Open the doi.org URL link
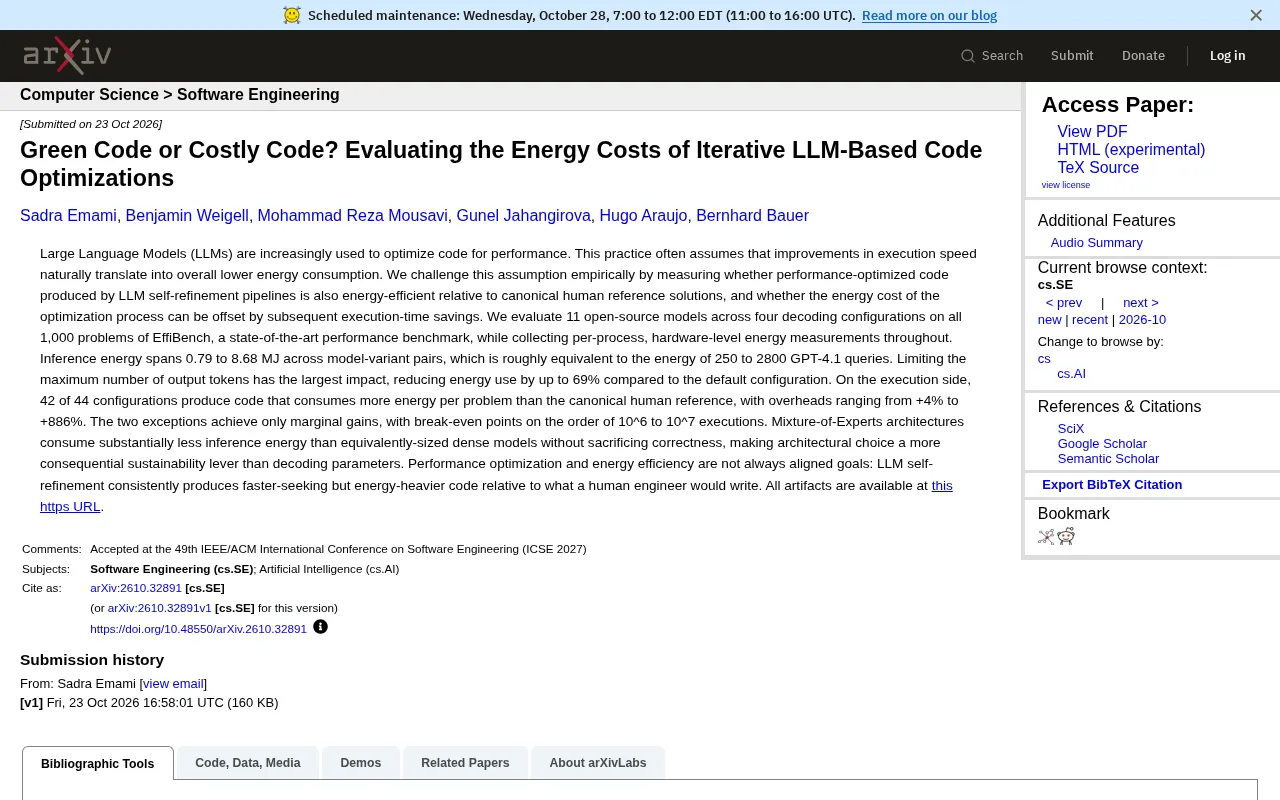The width and height of the screenshot is (1280, 800). point(198,629)
